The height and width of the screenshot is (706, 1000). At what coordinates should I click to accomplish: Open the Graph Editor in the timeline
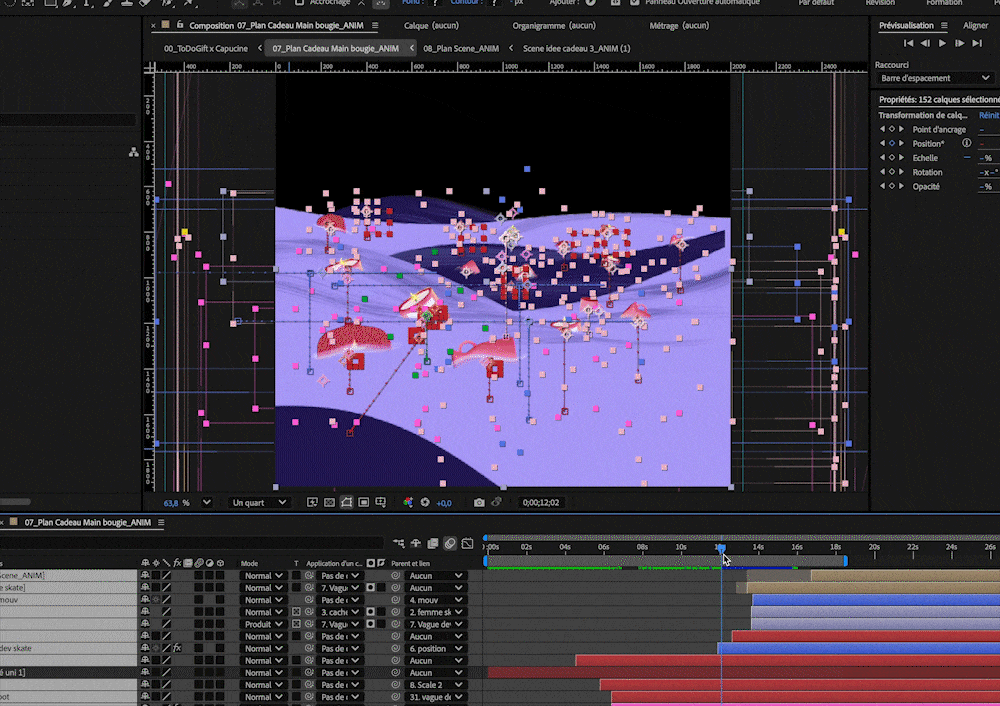tap(466, 544)
